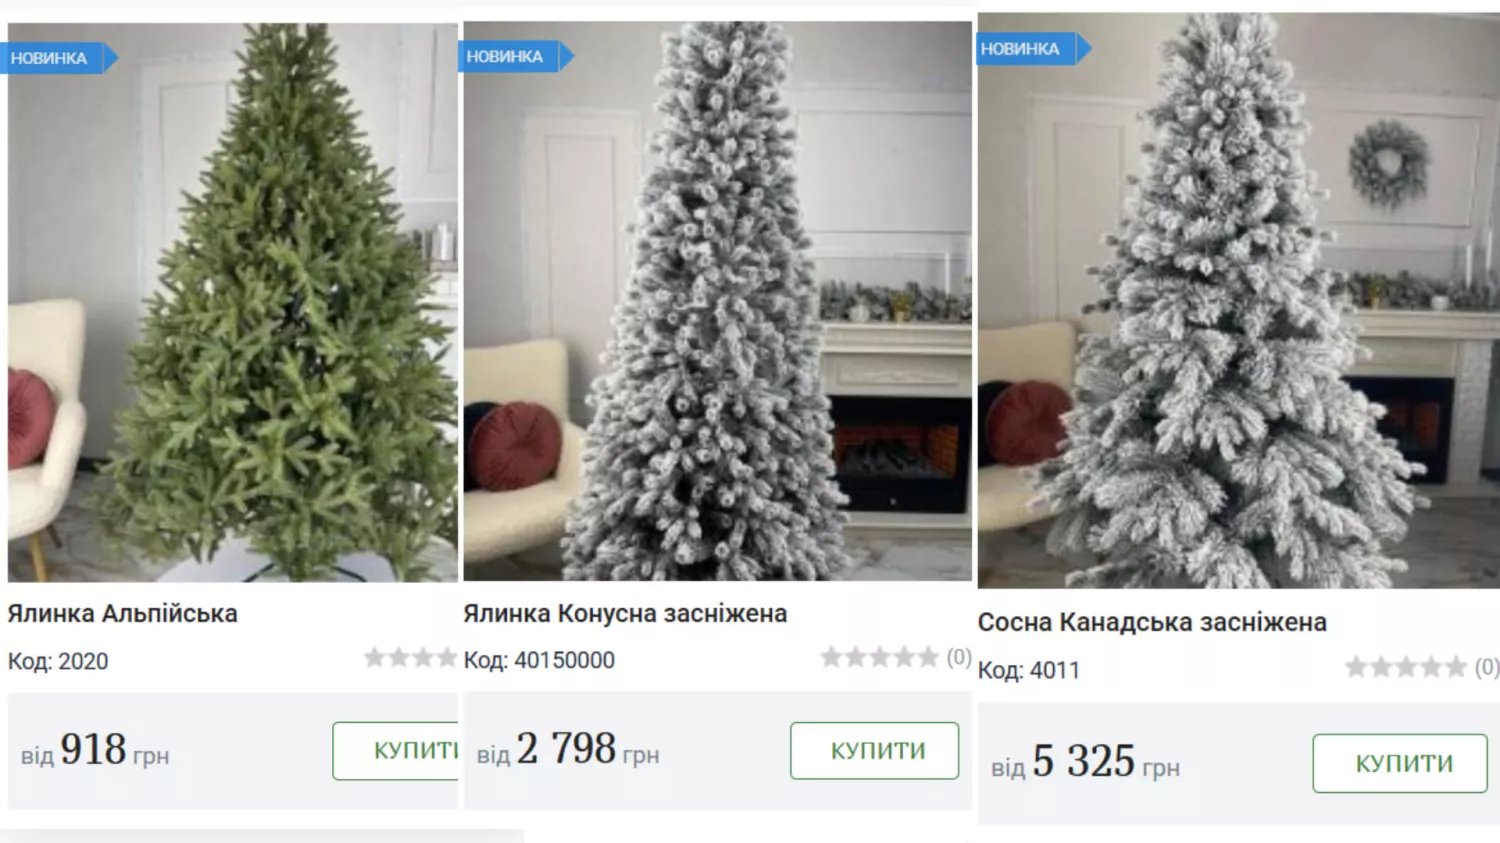Viewport: 1500px width, 843px height.
Task: Open Сосна Канадська засніжена title link
Action: click(x=1152, y=622)
